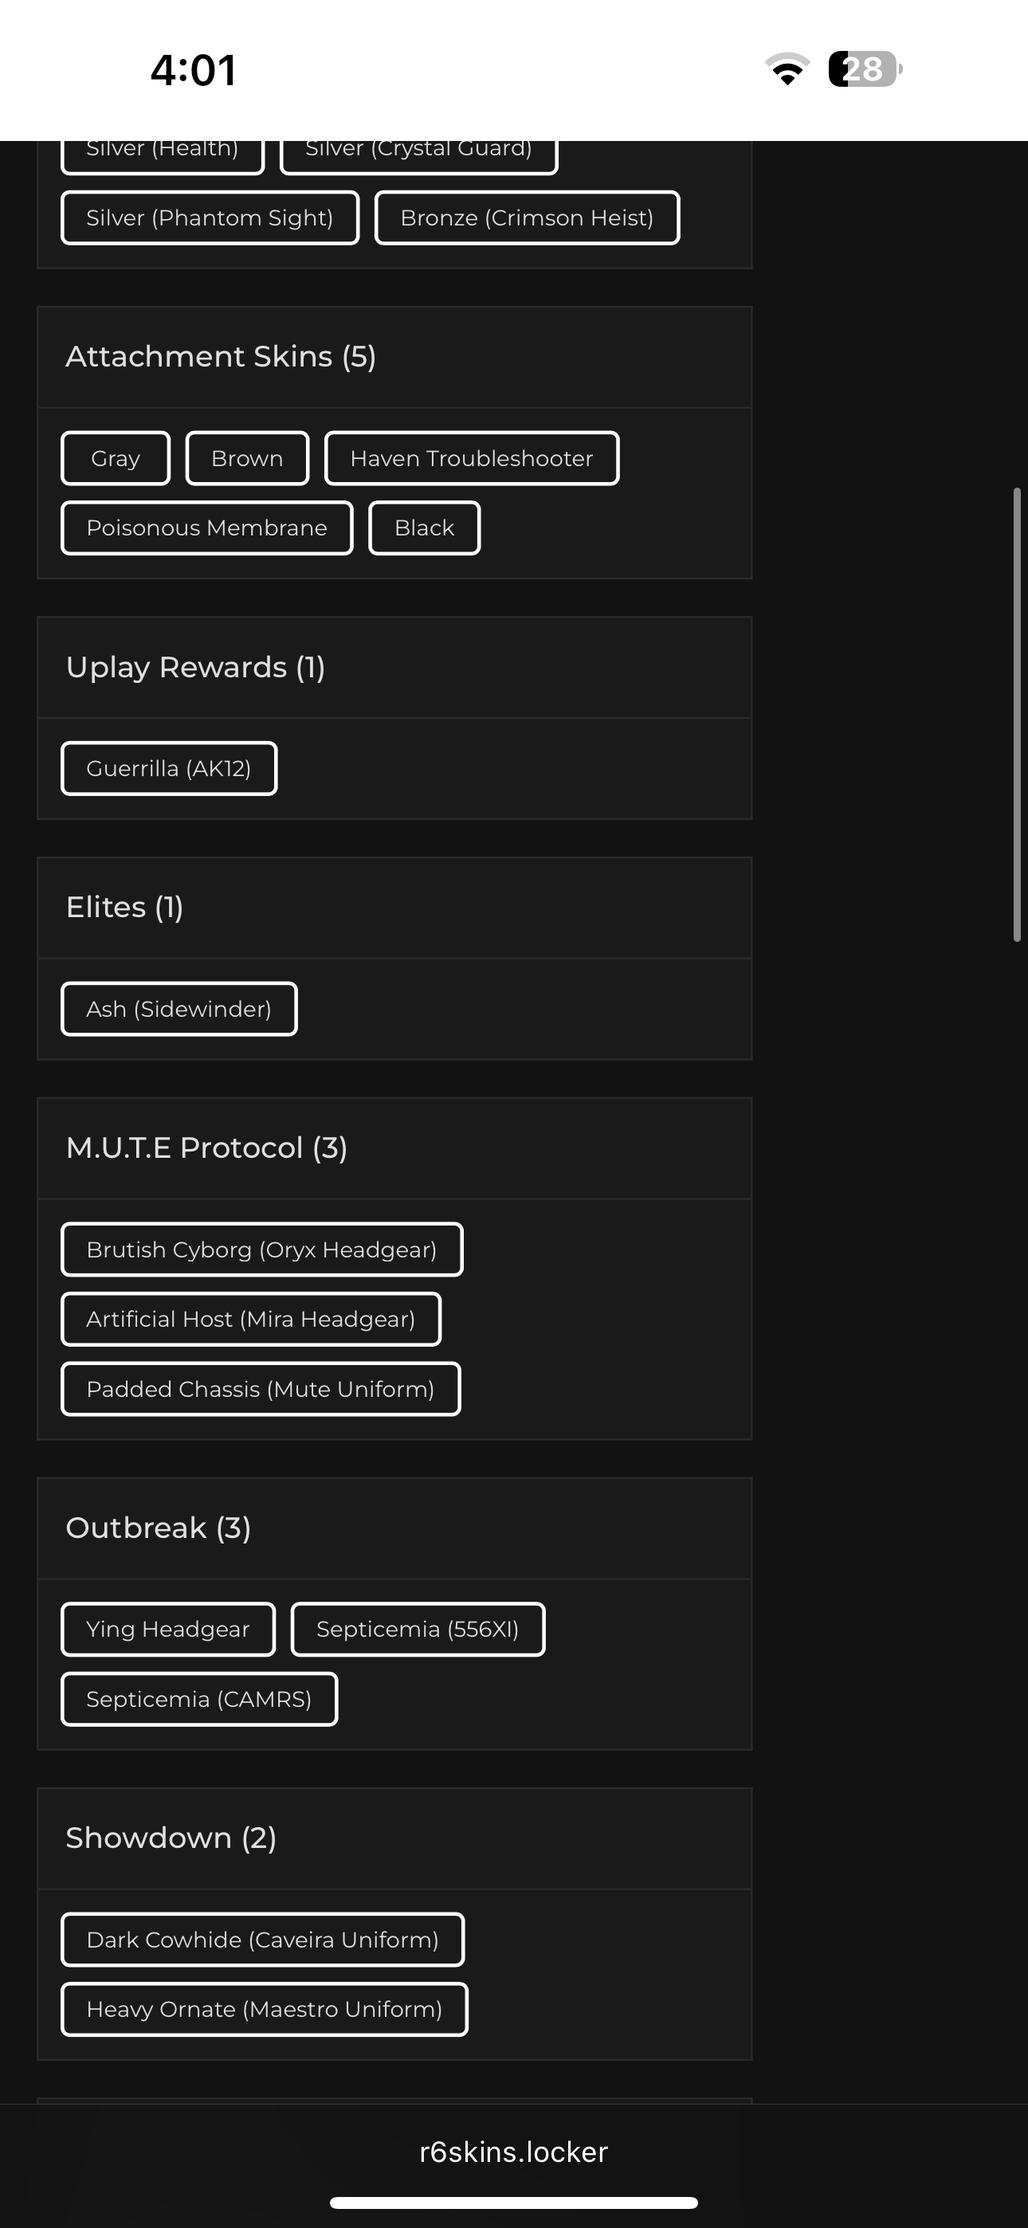
Task: Select Artificial Host (Mira Headgear)
Action: [250, 1319]
